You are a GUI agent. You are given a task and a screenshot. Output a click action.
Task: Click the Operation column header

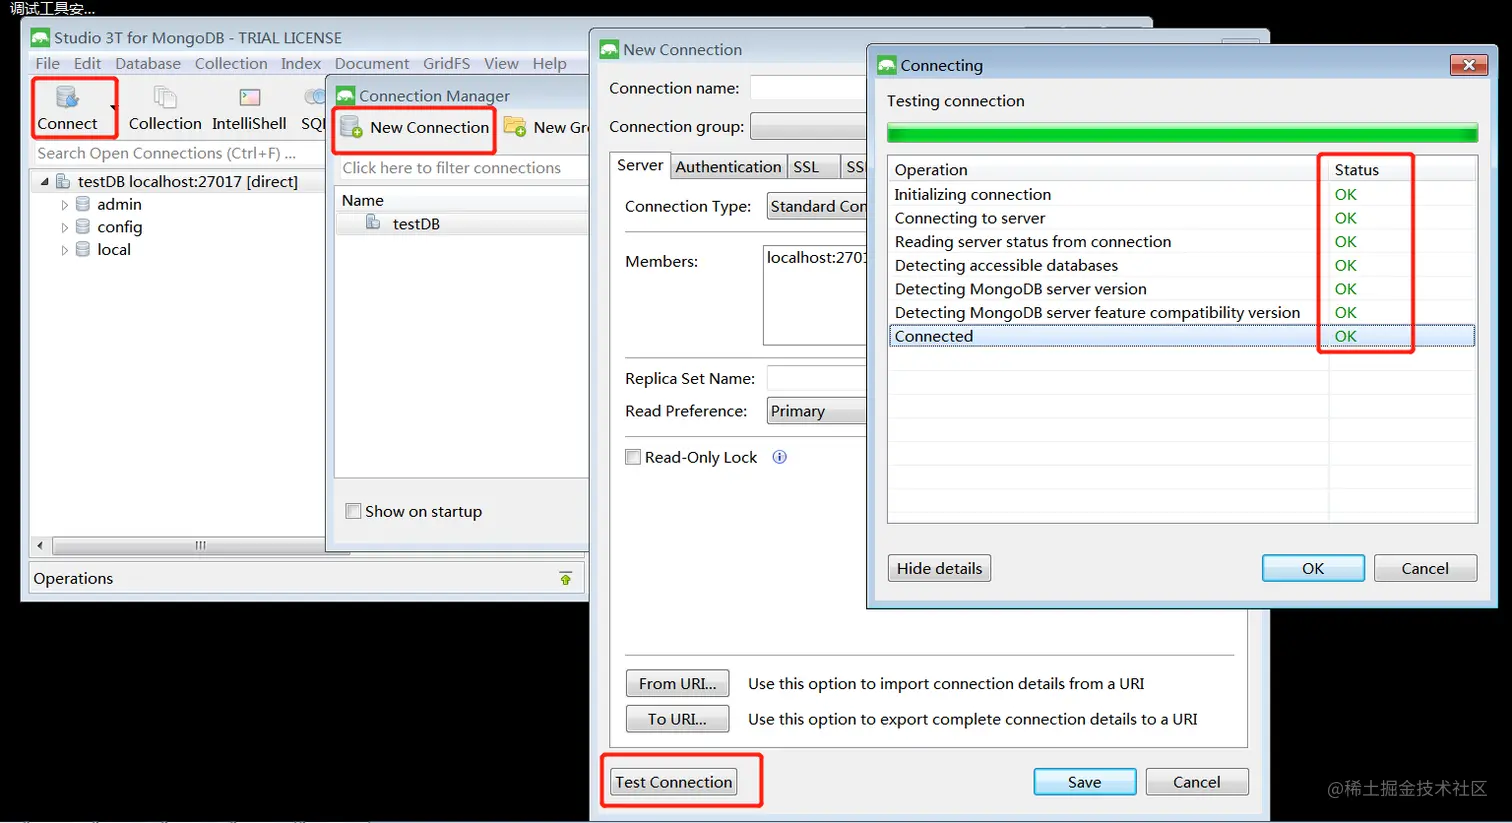(x=1108, y=170)
